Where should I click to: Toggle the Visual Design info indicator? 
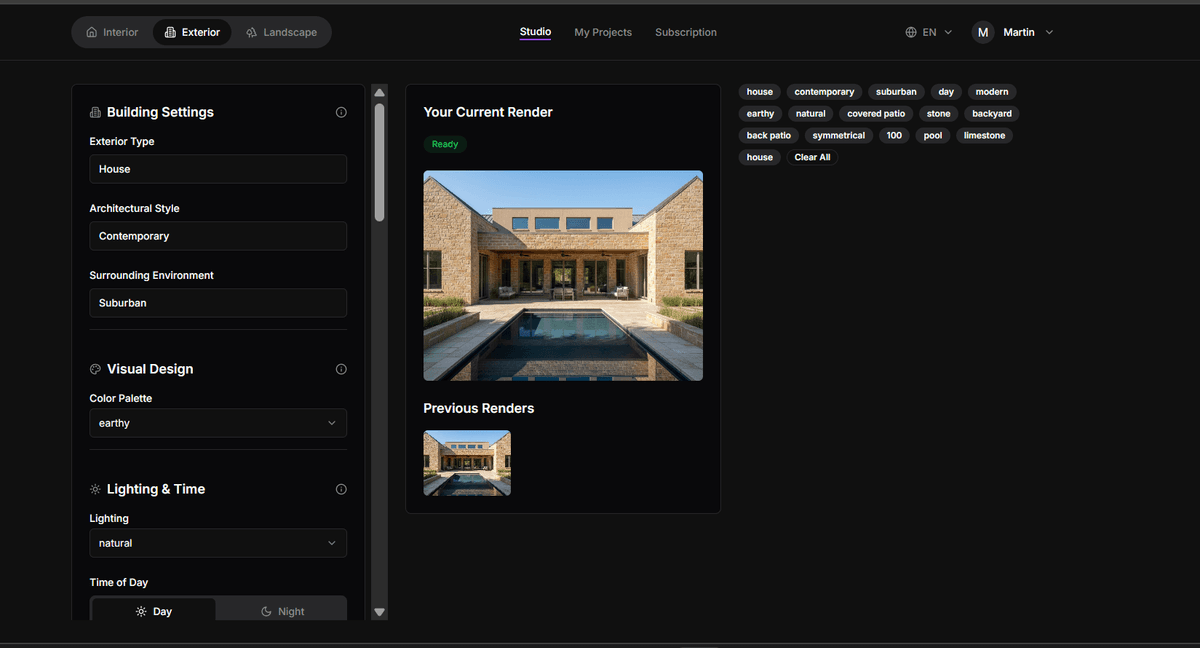[x=341, y=369]
